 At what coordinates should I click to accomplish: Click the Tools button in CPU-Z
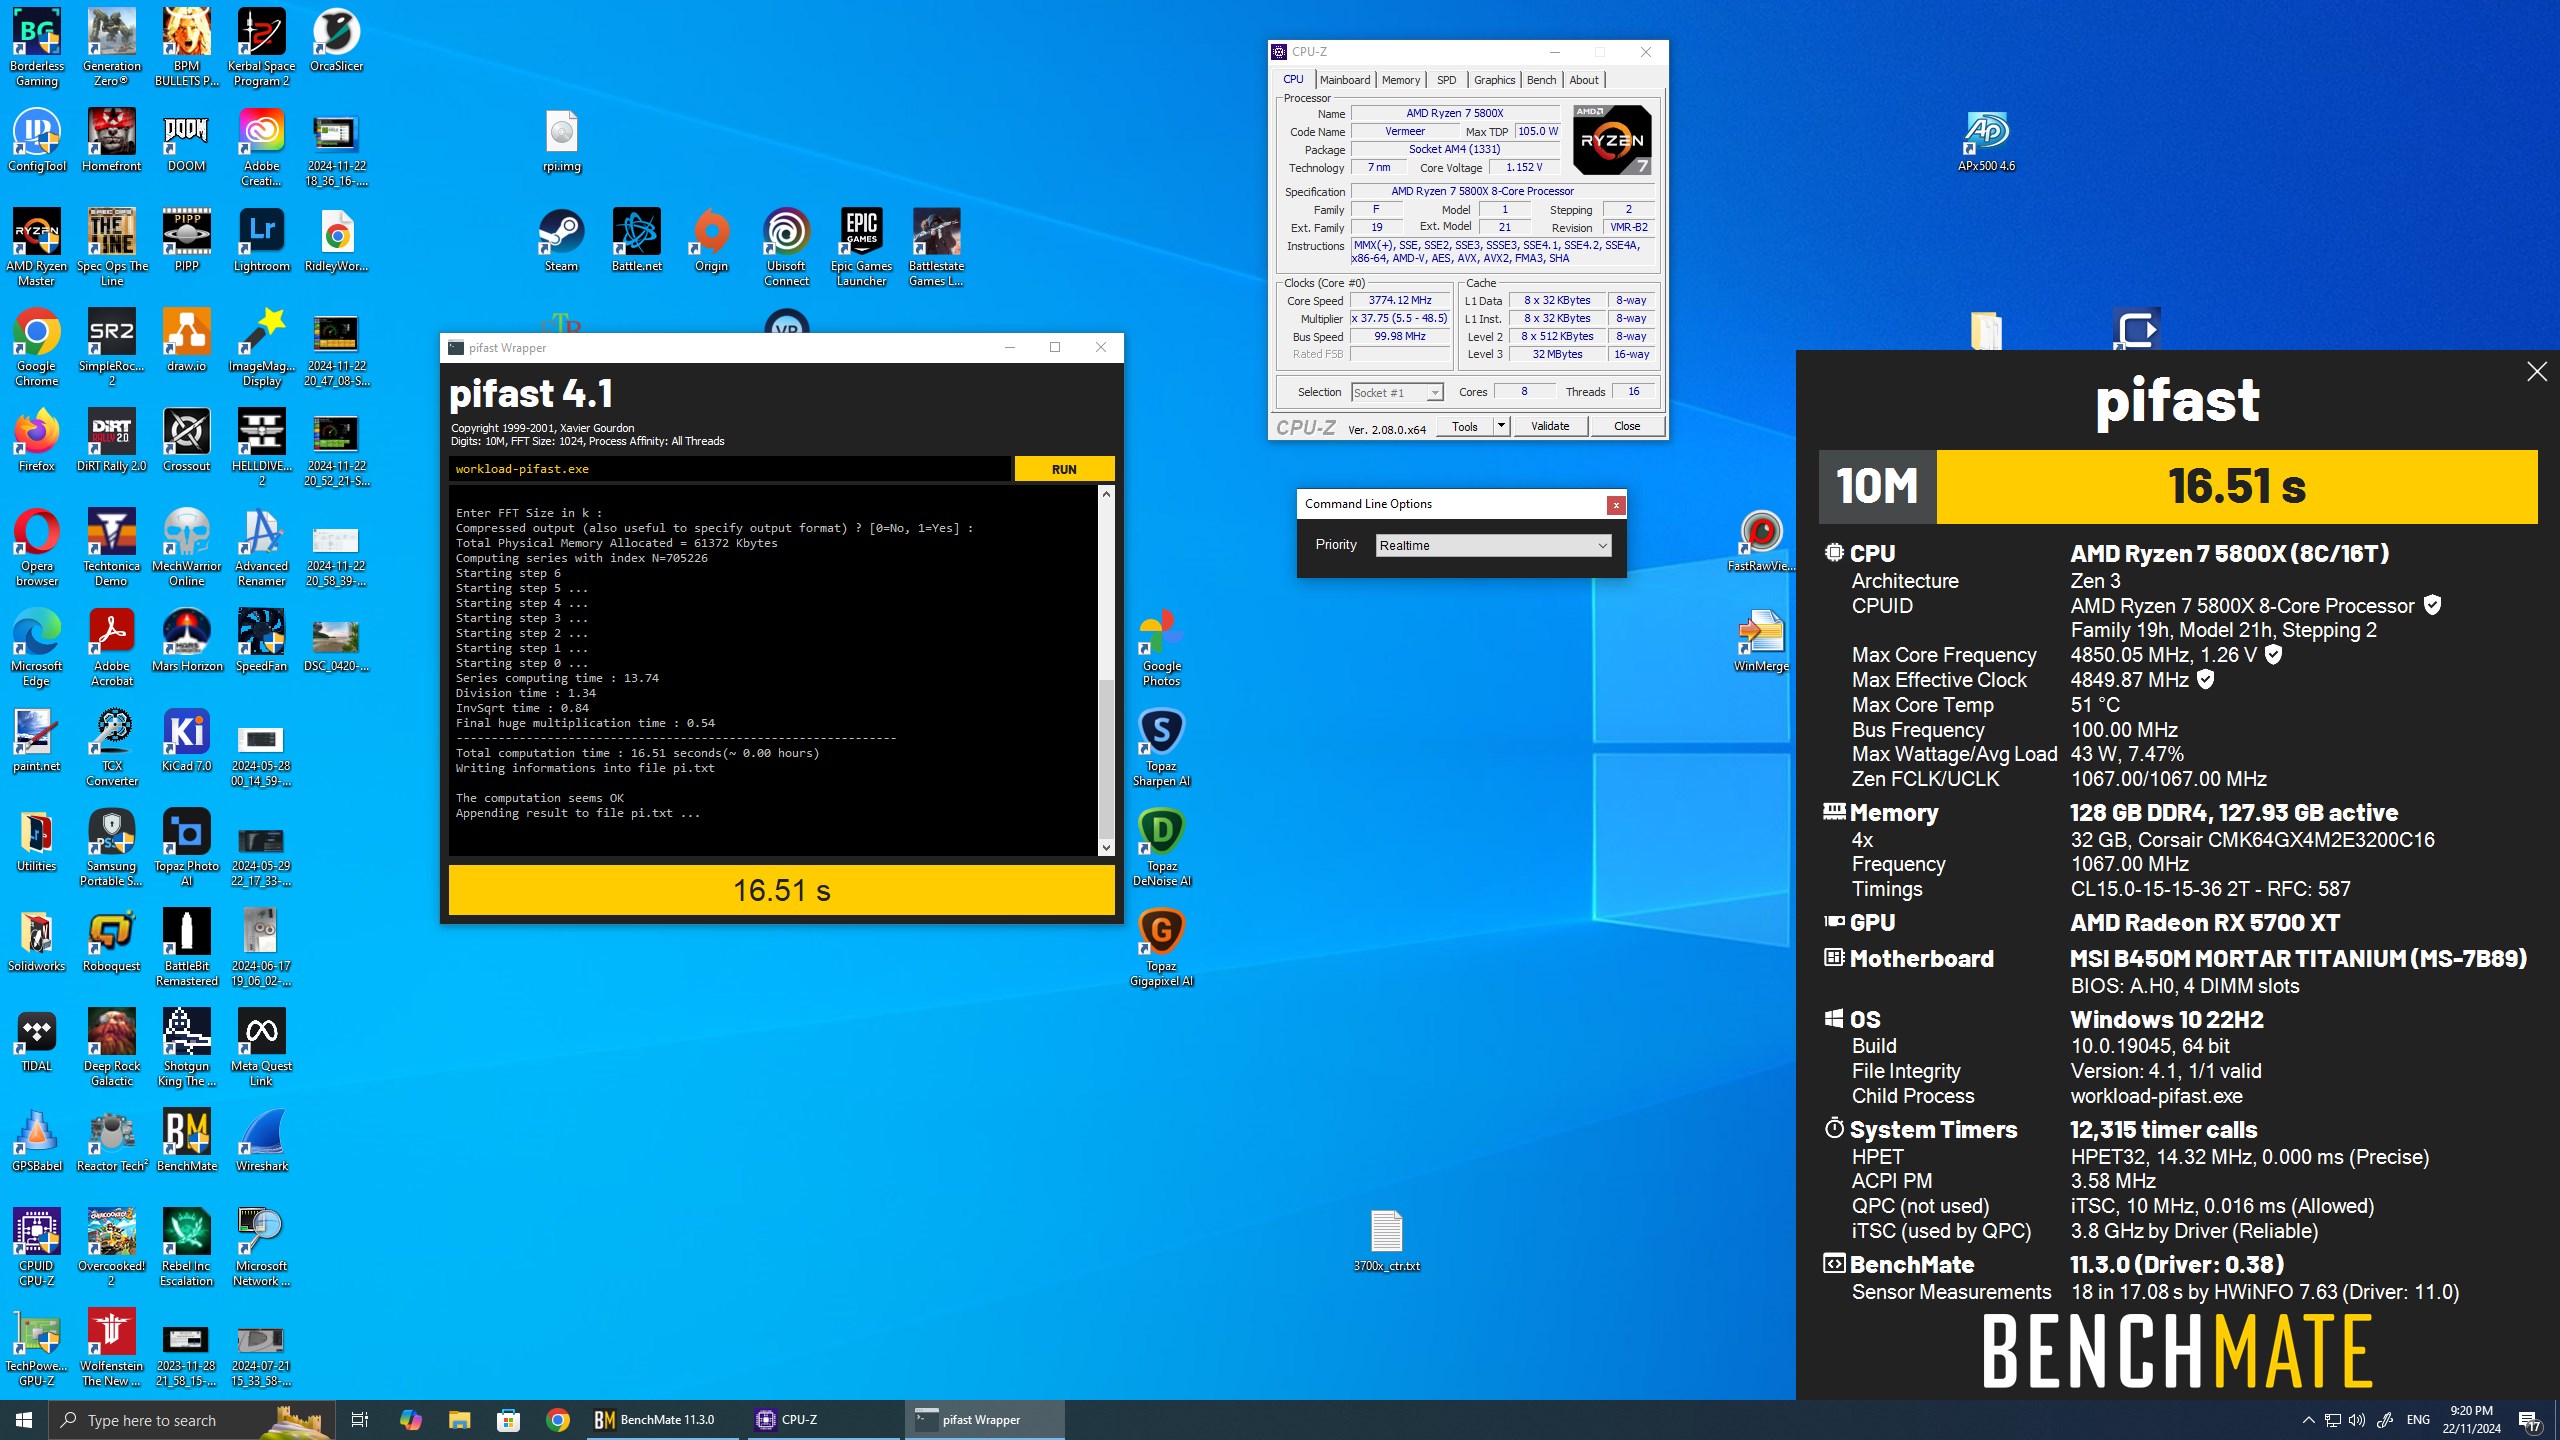point(1465,426)
